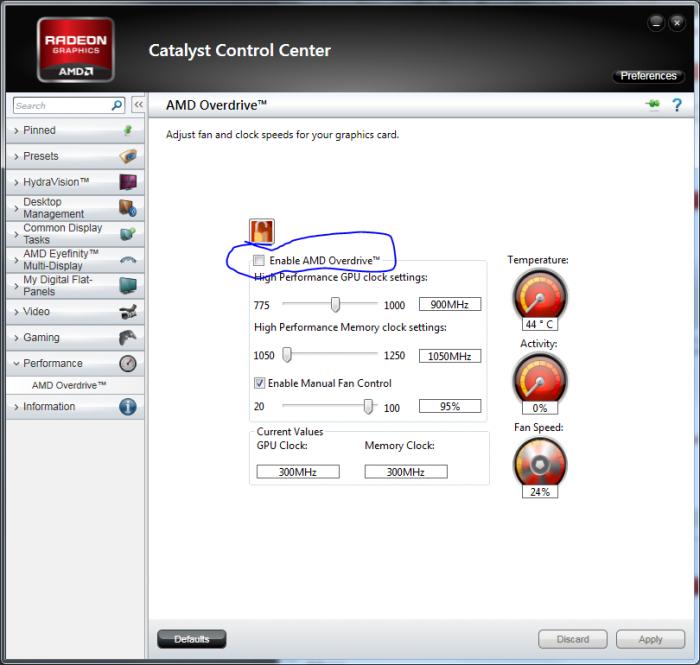Click the Performance gauge icon
Image resolution: width=700 pixels, height=665 pixels.
pos(128,363)
